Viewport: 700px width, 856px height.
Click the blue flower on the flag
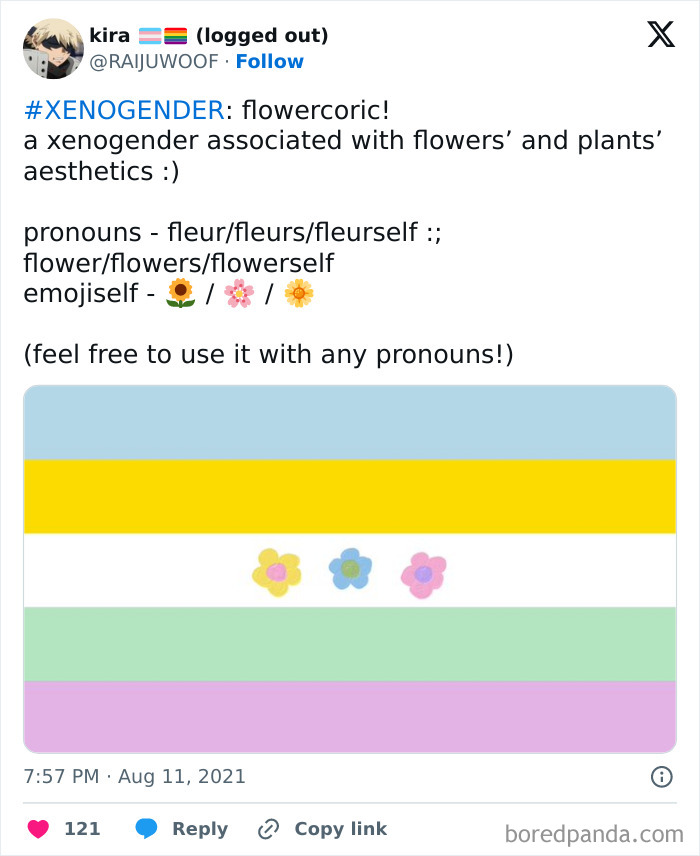tap(350, 568)
